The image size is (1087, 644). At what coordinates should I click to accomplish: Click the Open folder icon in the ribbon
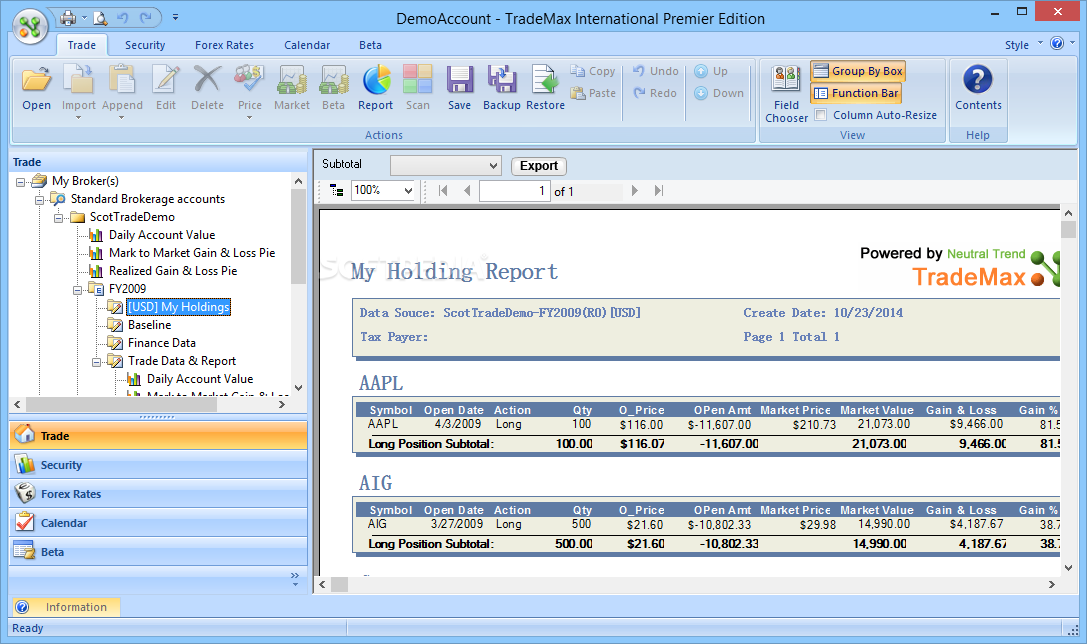(36, 80)
